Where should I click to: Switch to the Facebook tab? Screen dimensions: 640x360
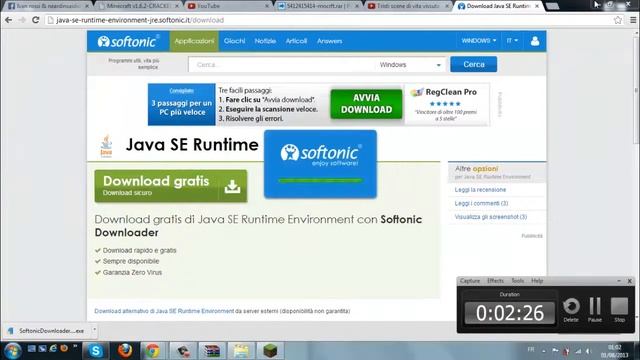(x=47, y=6)
